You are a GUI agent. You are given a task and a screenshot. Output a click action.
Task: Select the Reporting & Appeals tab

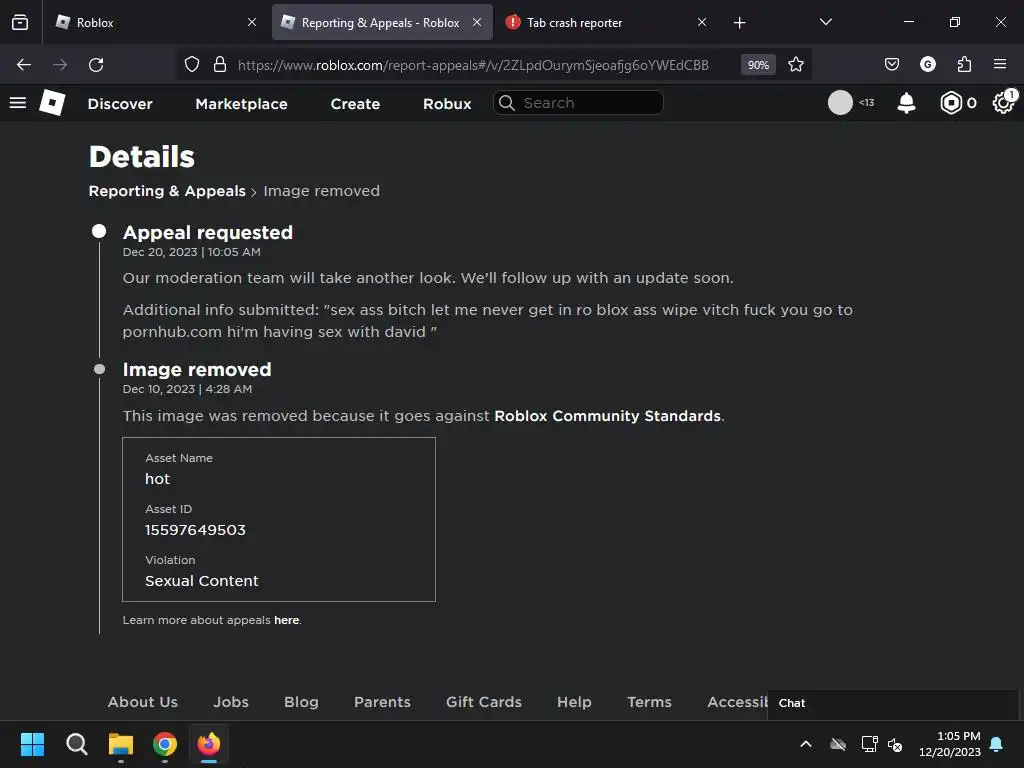click(x=382, y=22)
